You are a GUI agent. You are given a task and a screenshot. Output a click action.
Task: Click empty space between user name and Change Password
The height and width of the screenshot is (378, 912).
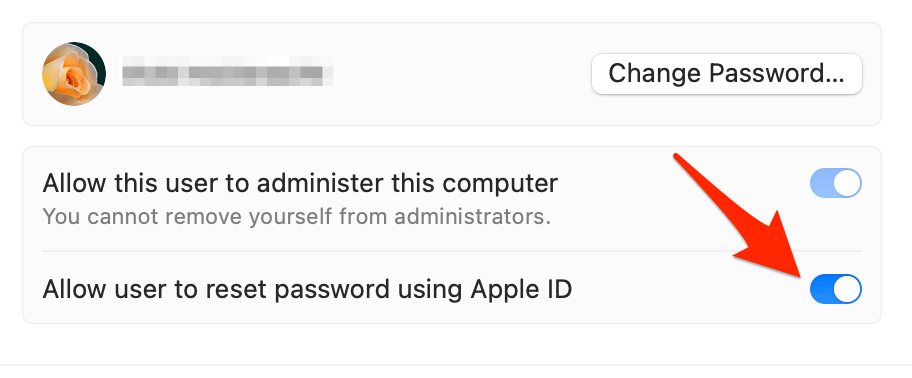point(462,74)
